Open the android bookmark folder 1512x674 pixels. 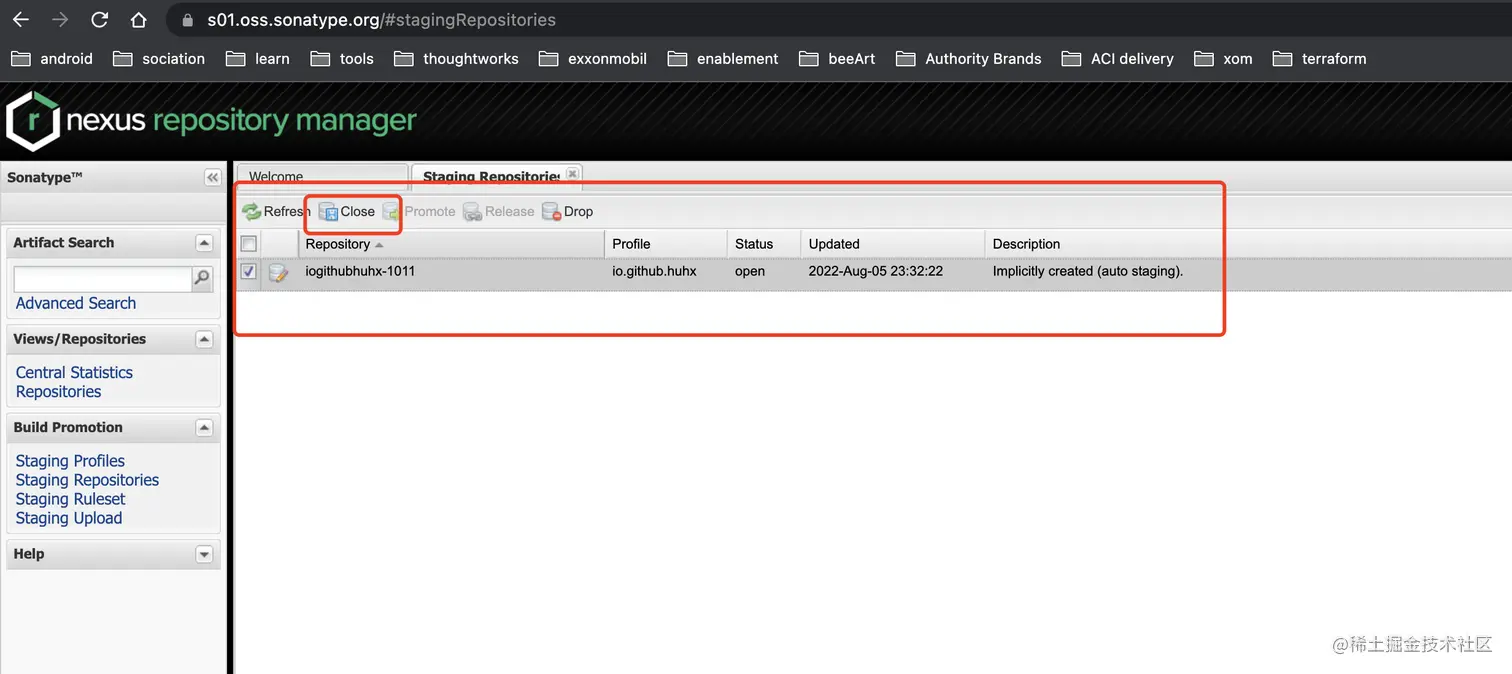(52, 59)
